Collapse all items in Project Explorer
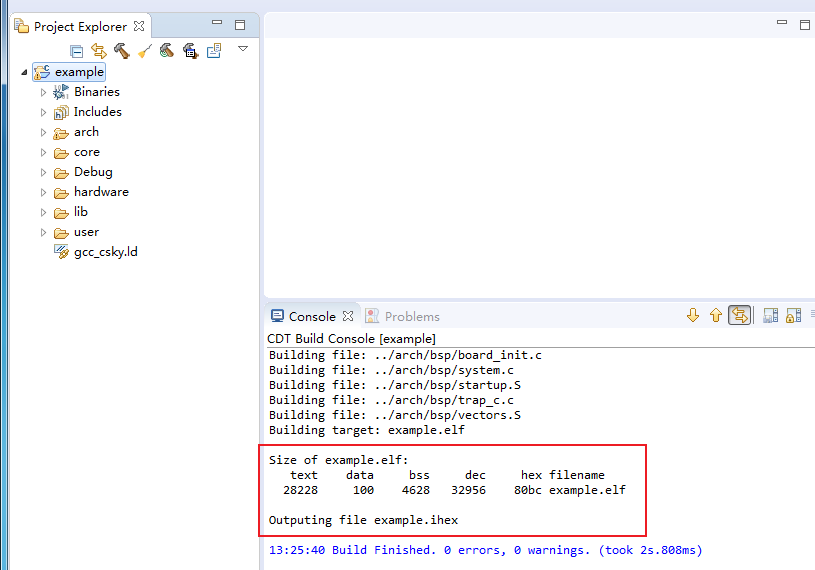The image size is (815, 570). tap(76, 51)
